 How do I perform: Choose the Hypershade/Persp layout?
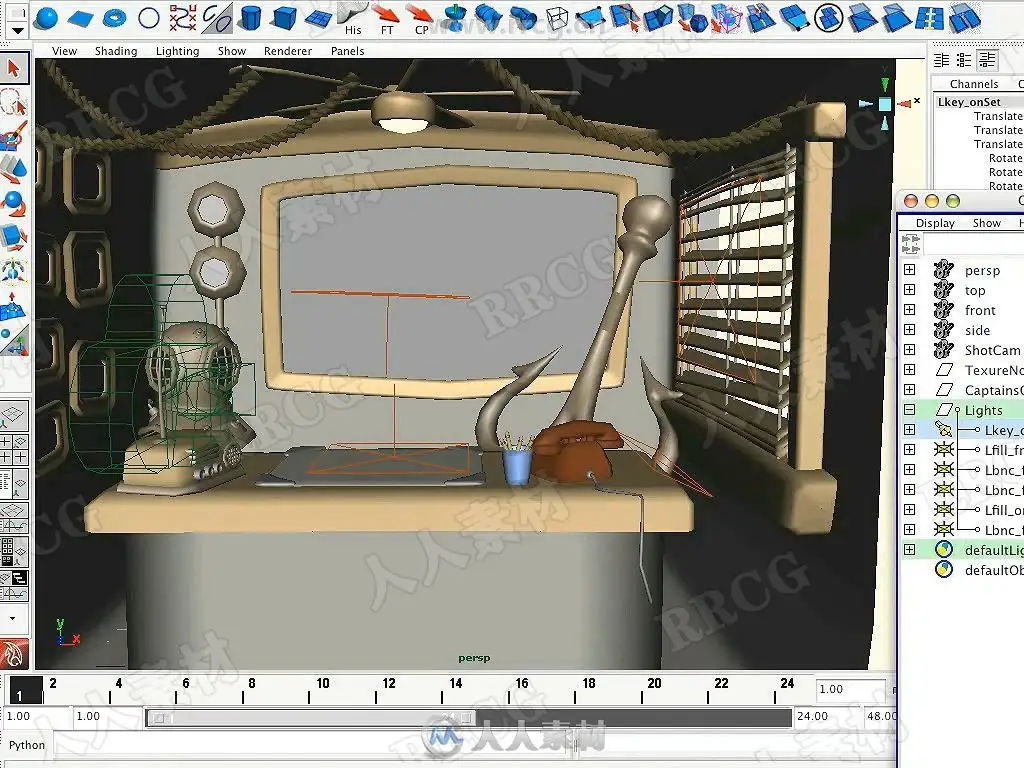coord(14,551)
